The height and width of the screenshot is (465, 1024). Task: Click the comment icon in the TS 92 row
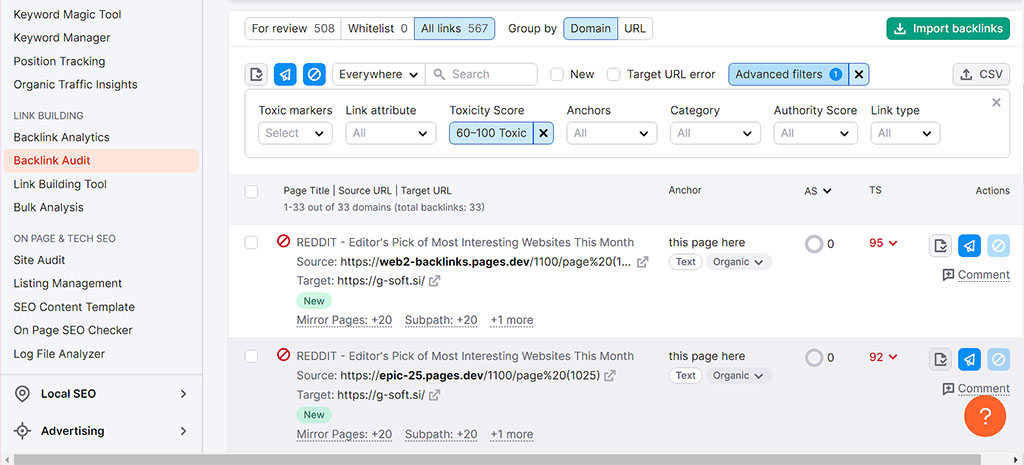click(x=948, y=389)
